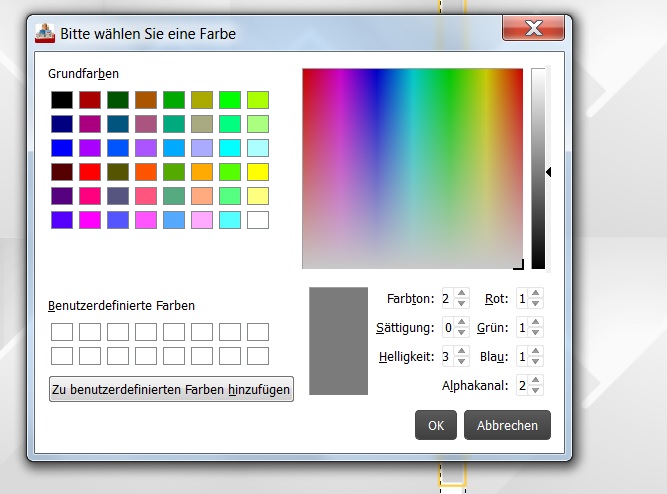Decrease the Grün value with down arrow
Viewport: 667px width, 494px height.
click(x=537, y=332)
